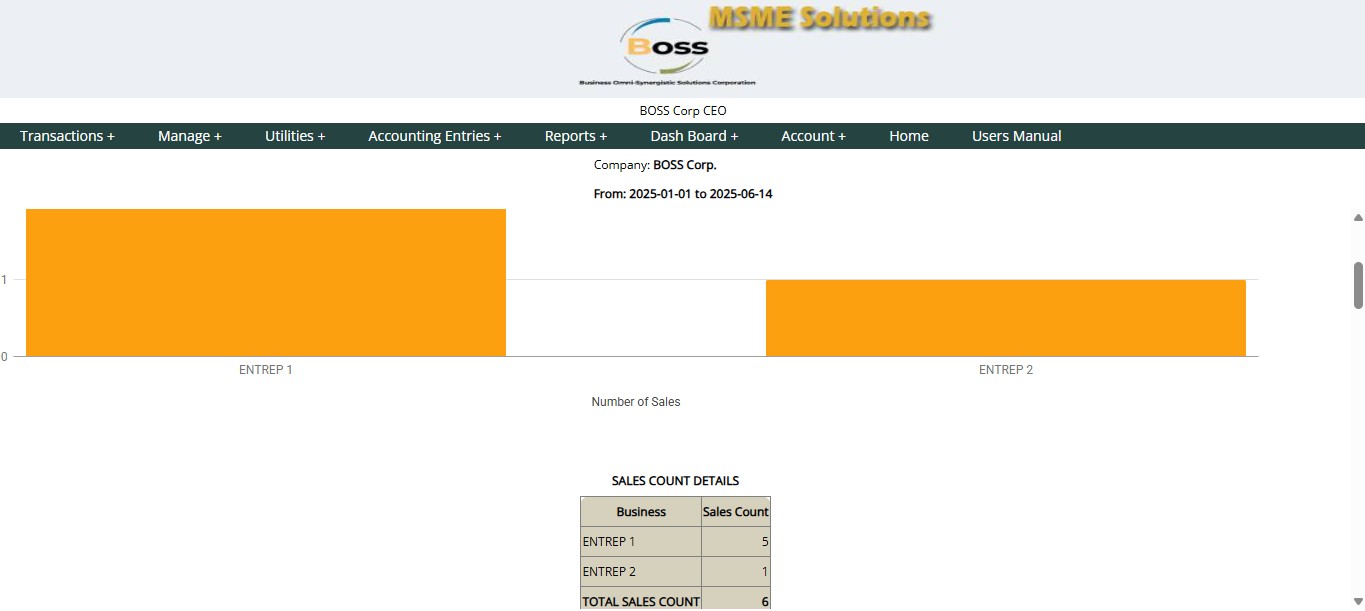
Task: Click the Company: BOSS Corp. label
Action: [x=655, y=165]
